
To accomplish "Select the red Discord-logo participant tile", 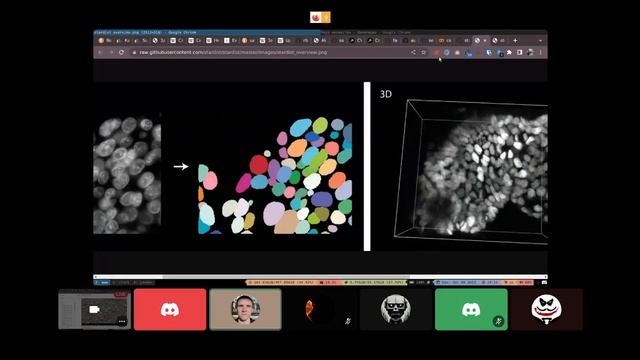I will [x=170, y=309].
